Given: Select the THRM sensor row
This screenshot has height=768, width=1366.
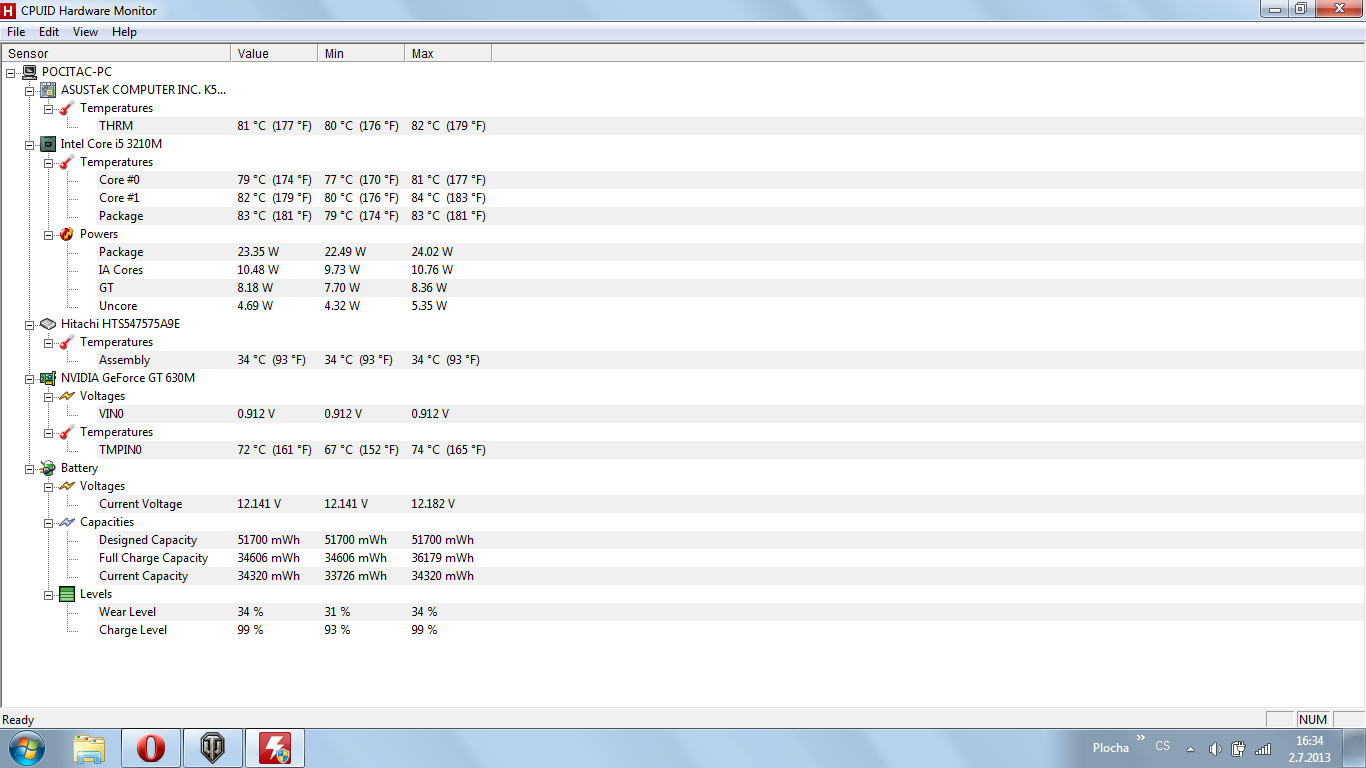Looking at the screenshot, I should tap(683, 126).
